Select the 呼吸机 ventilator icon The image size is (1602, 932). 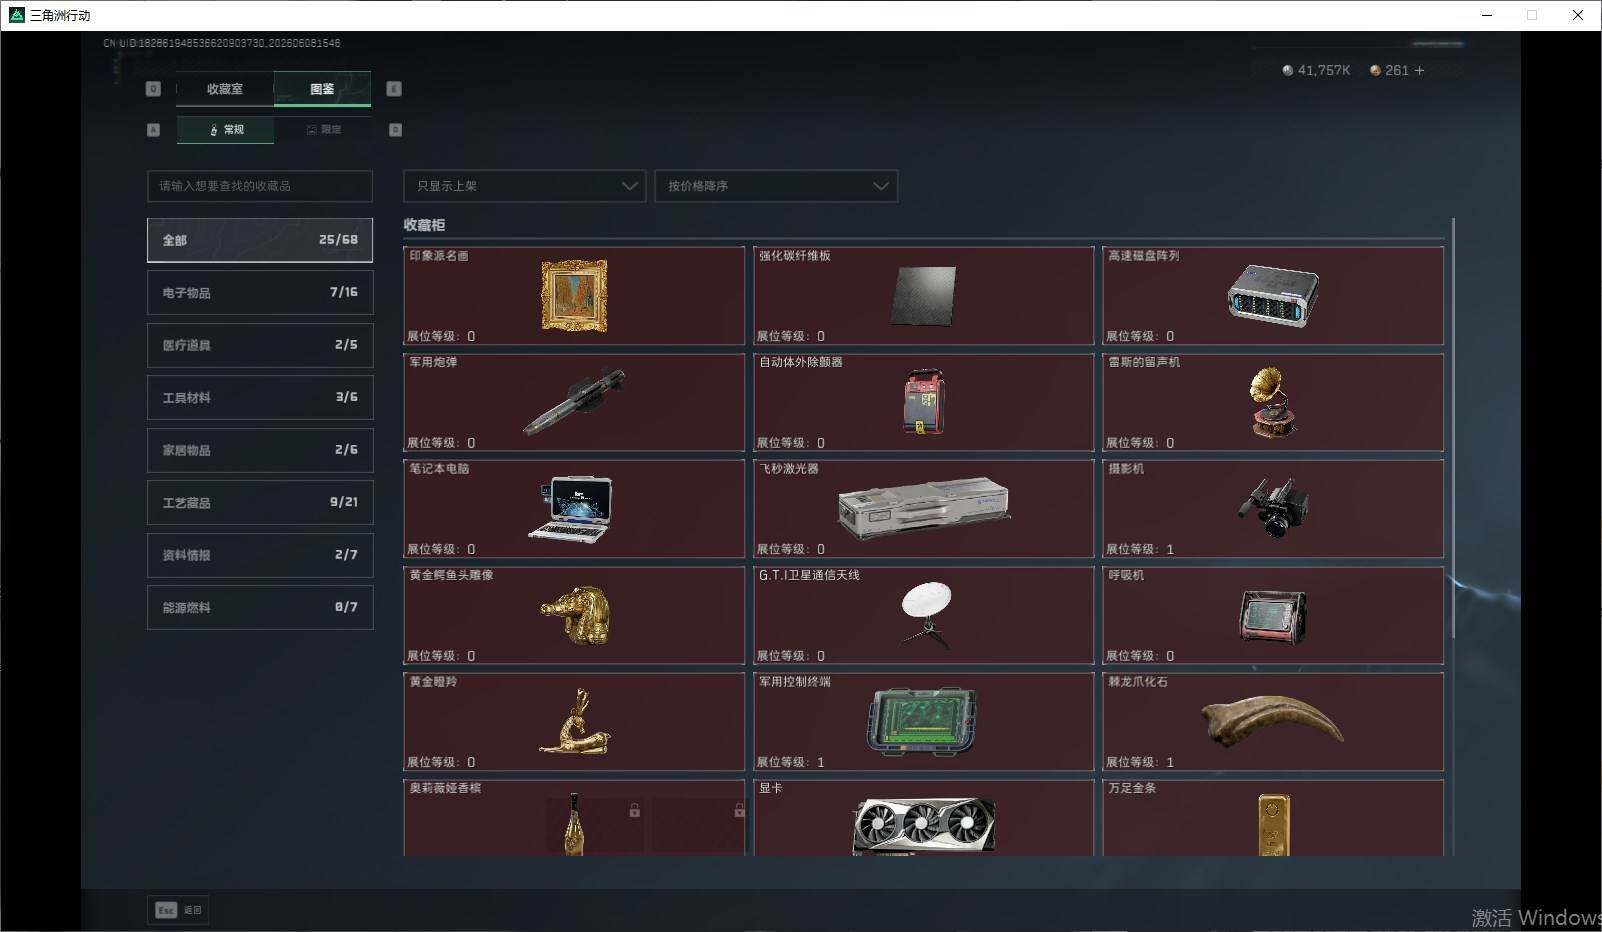coord(1272,615)
